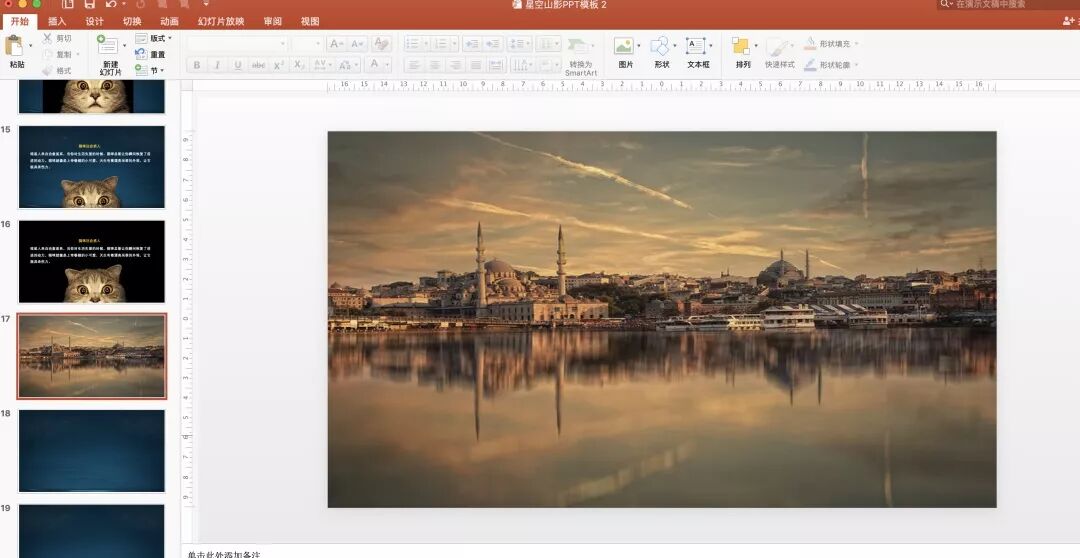Click the Quick Styles (快速样式) button

coord(780,52)
